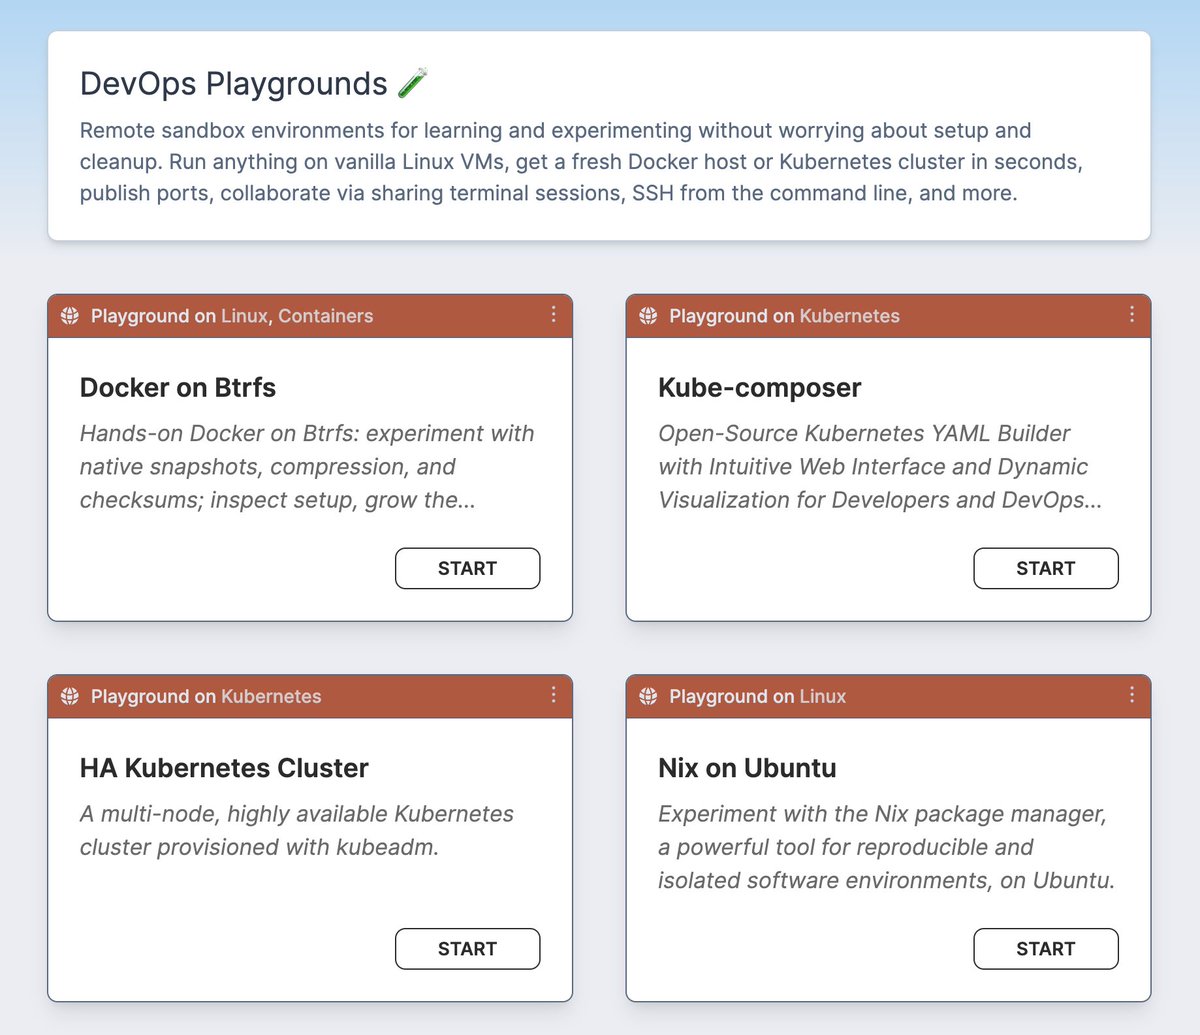Screen dimensions: 1200x1035
Task: Click the DevOps Playgrounds heading
Action: [x=233, y=84]
